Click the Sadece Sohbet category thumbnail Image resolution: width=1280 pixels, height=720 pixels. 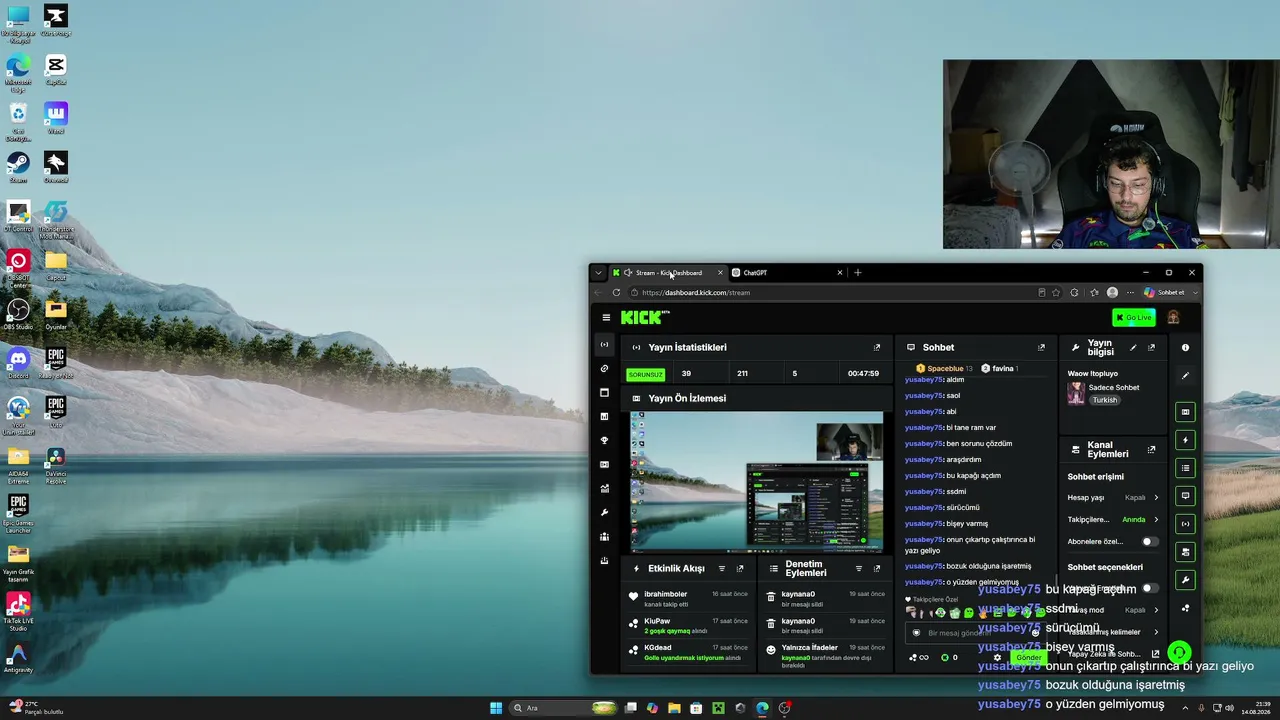click(1076, 393)
